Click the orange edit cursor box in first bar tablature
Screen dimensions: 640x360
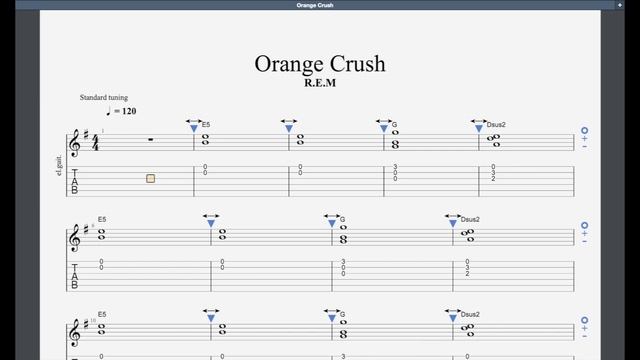(151, 178)
